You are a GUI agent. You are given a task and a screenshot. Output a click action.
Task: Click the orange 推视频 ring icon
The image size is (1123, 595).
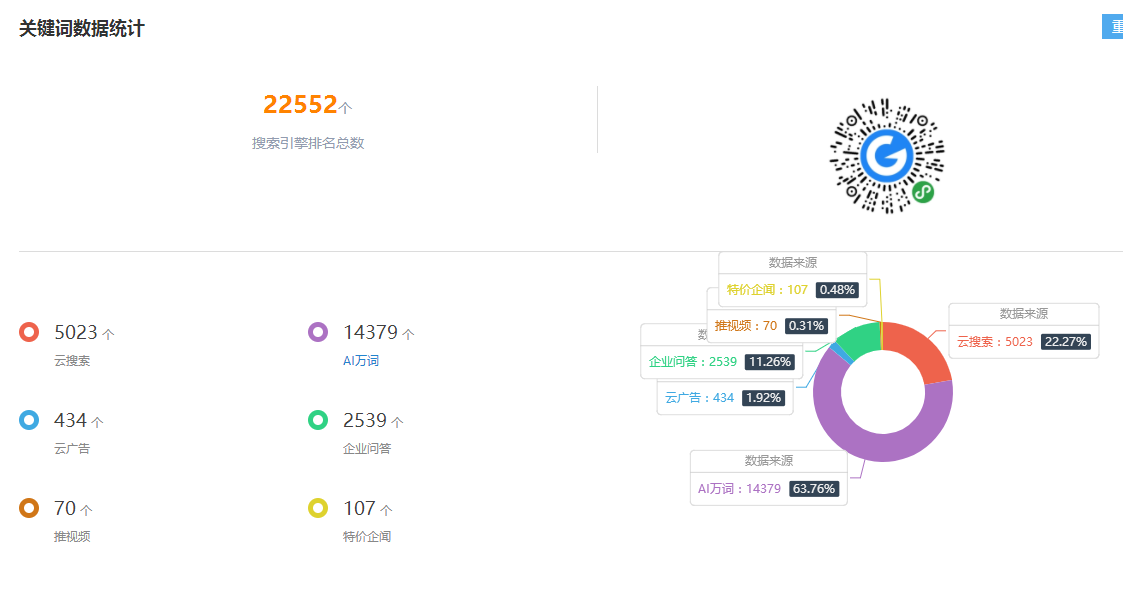(x=29, y=508)
